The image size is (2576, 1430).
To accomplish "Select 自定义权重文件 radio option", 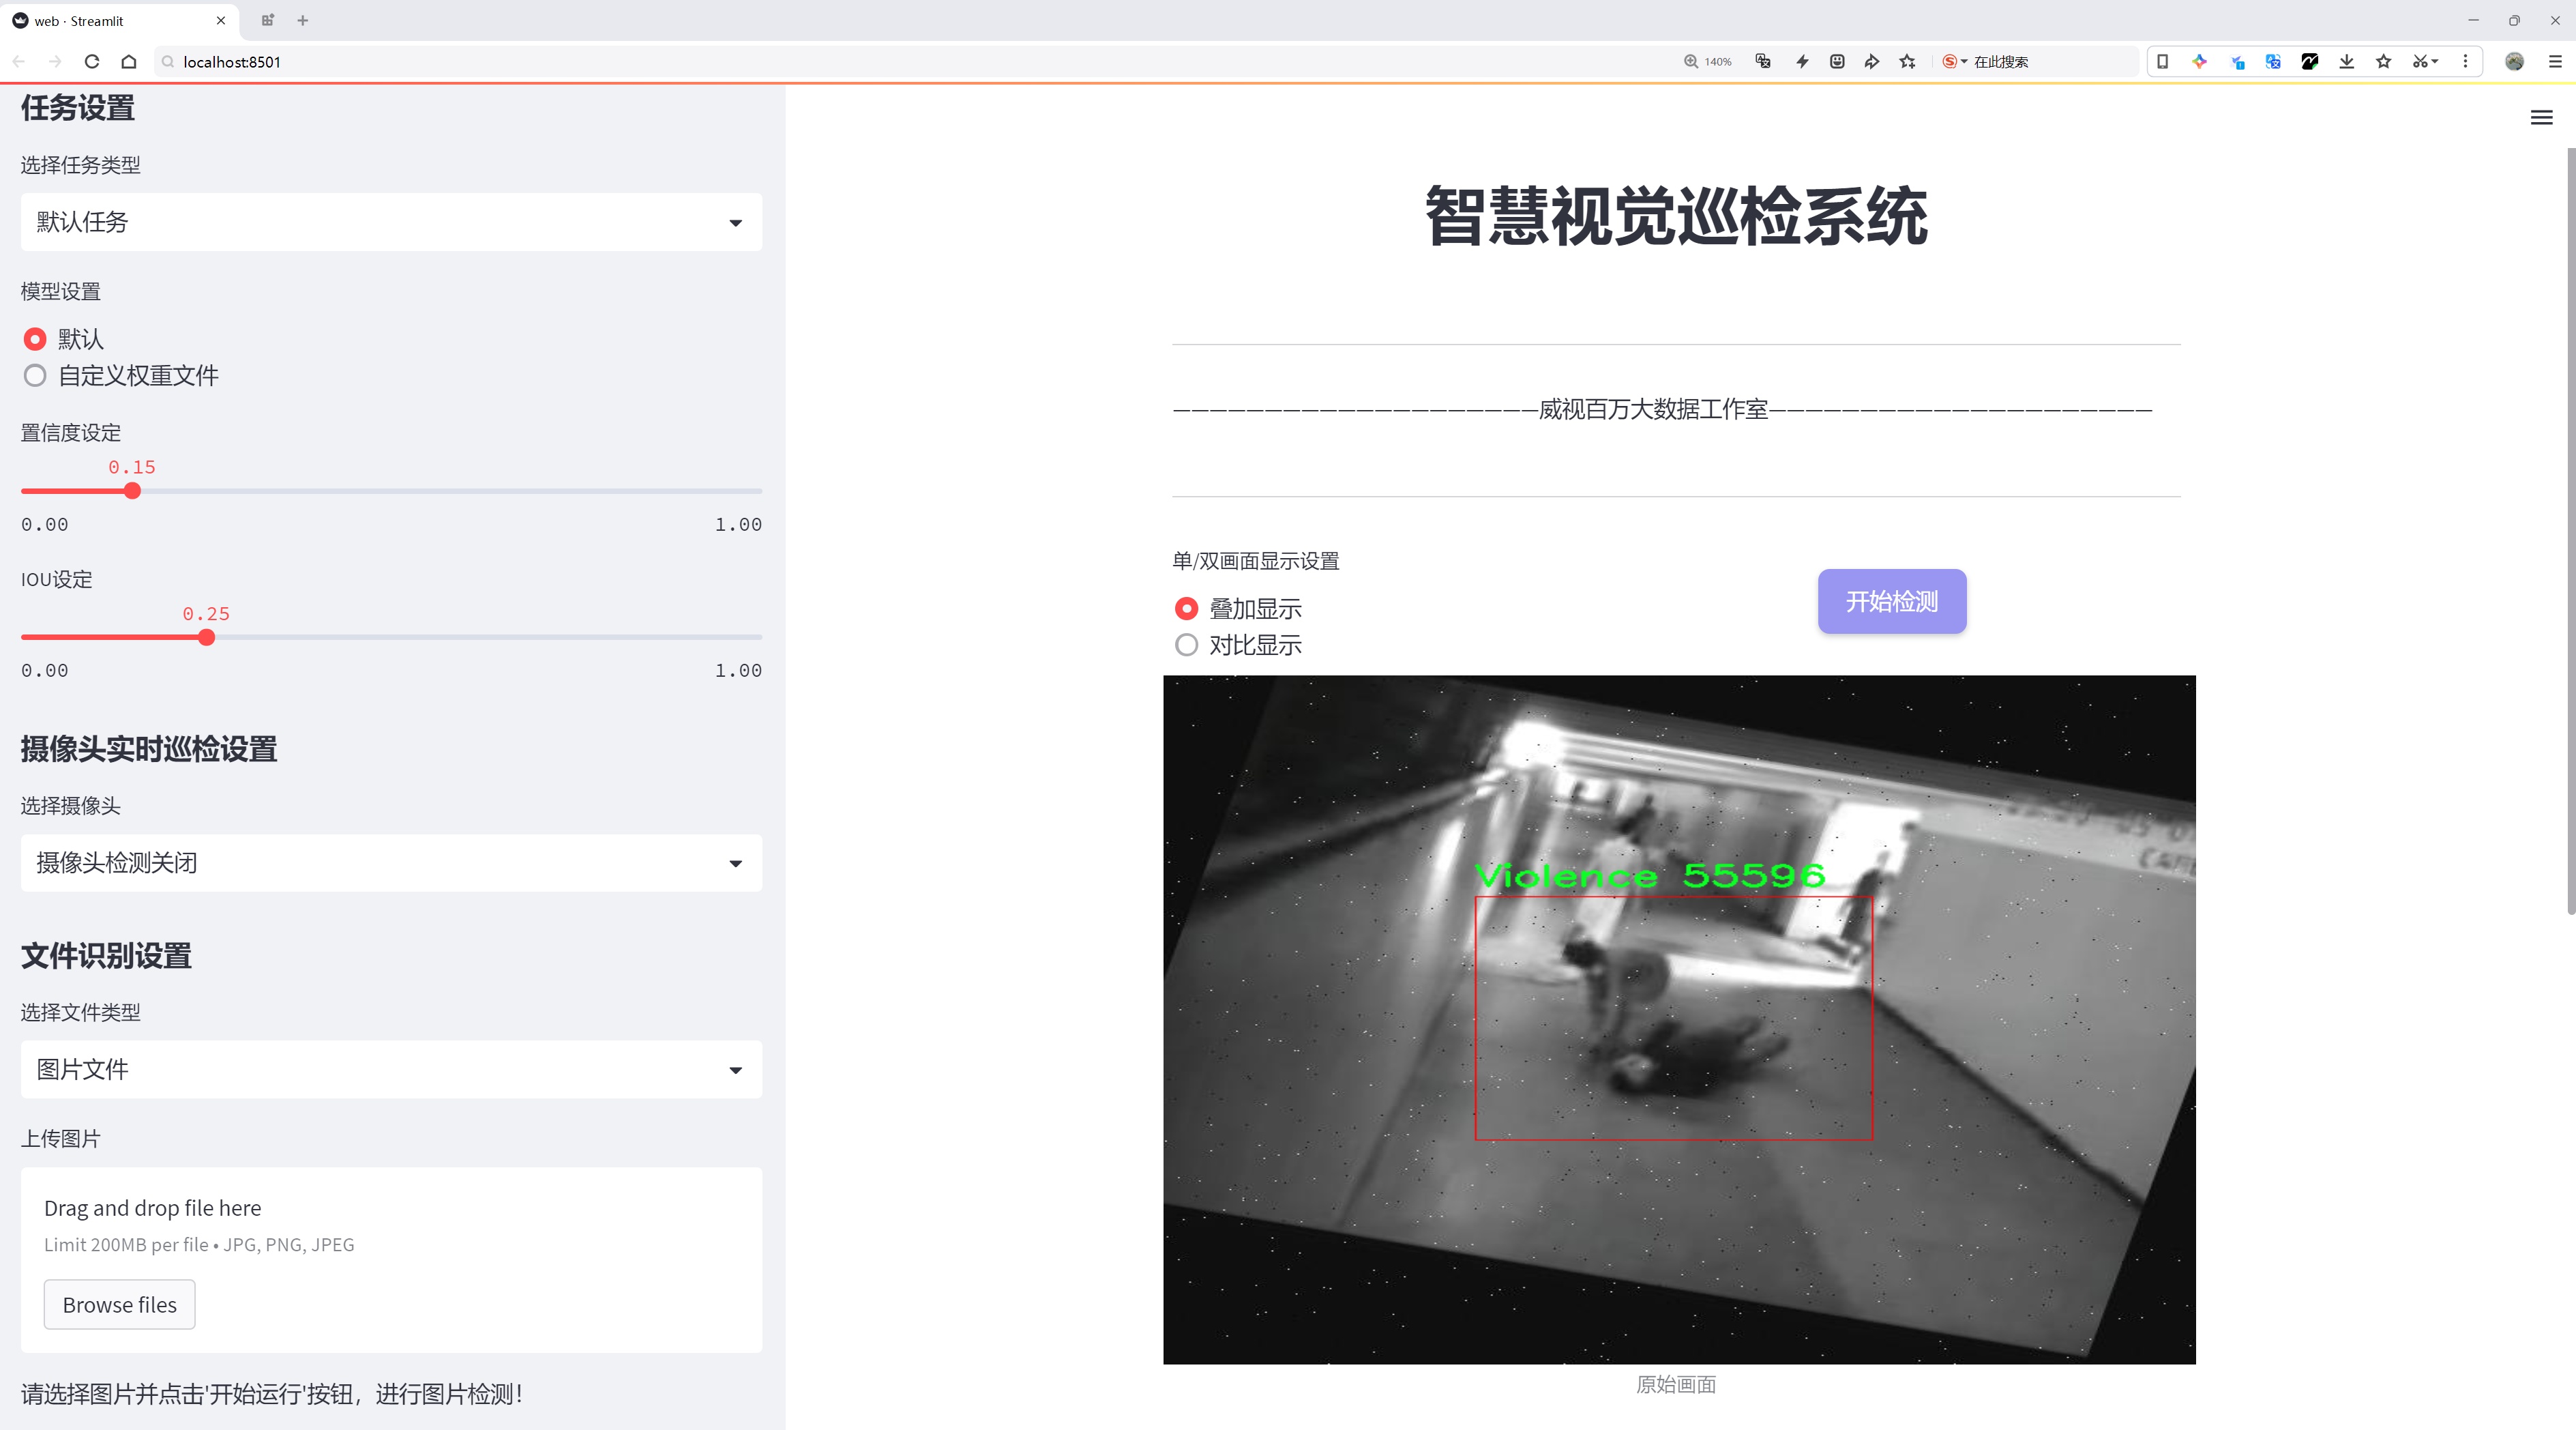I will pos(35,376).
